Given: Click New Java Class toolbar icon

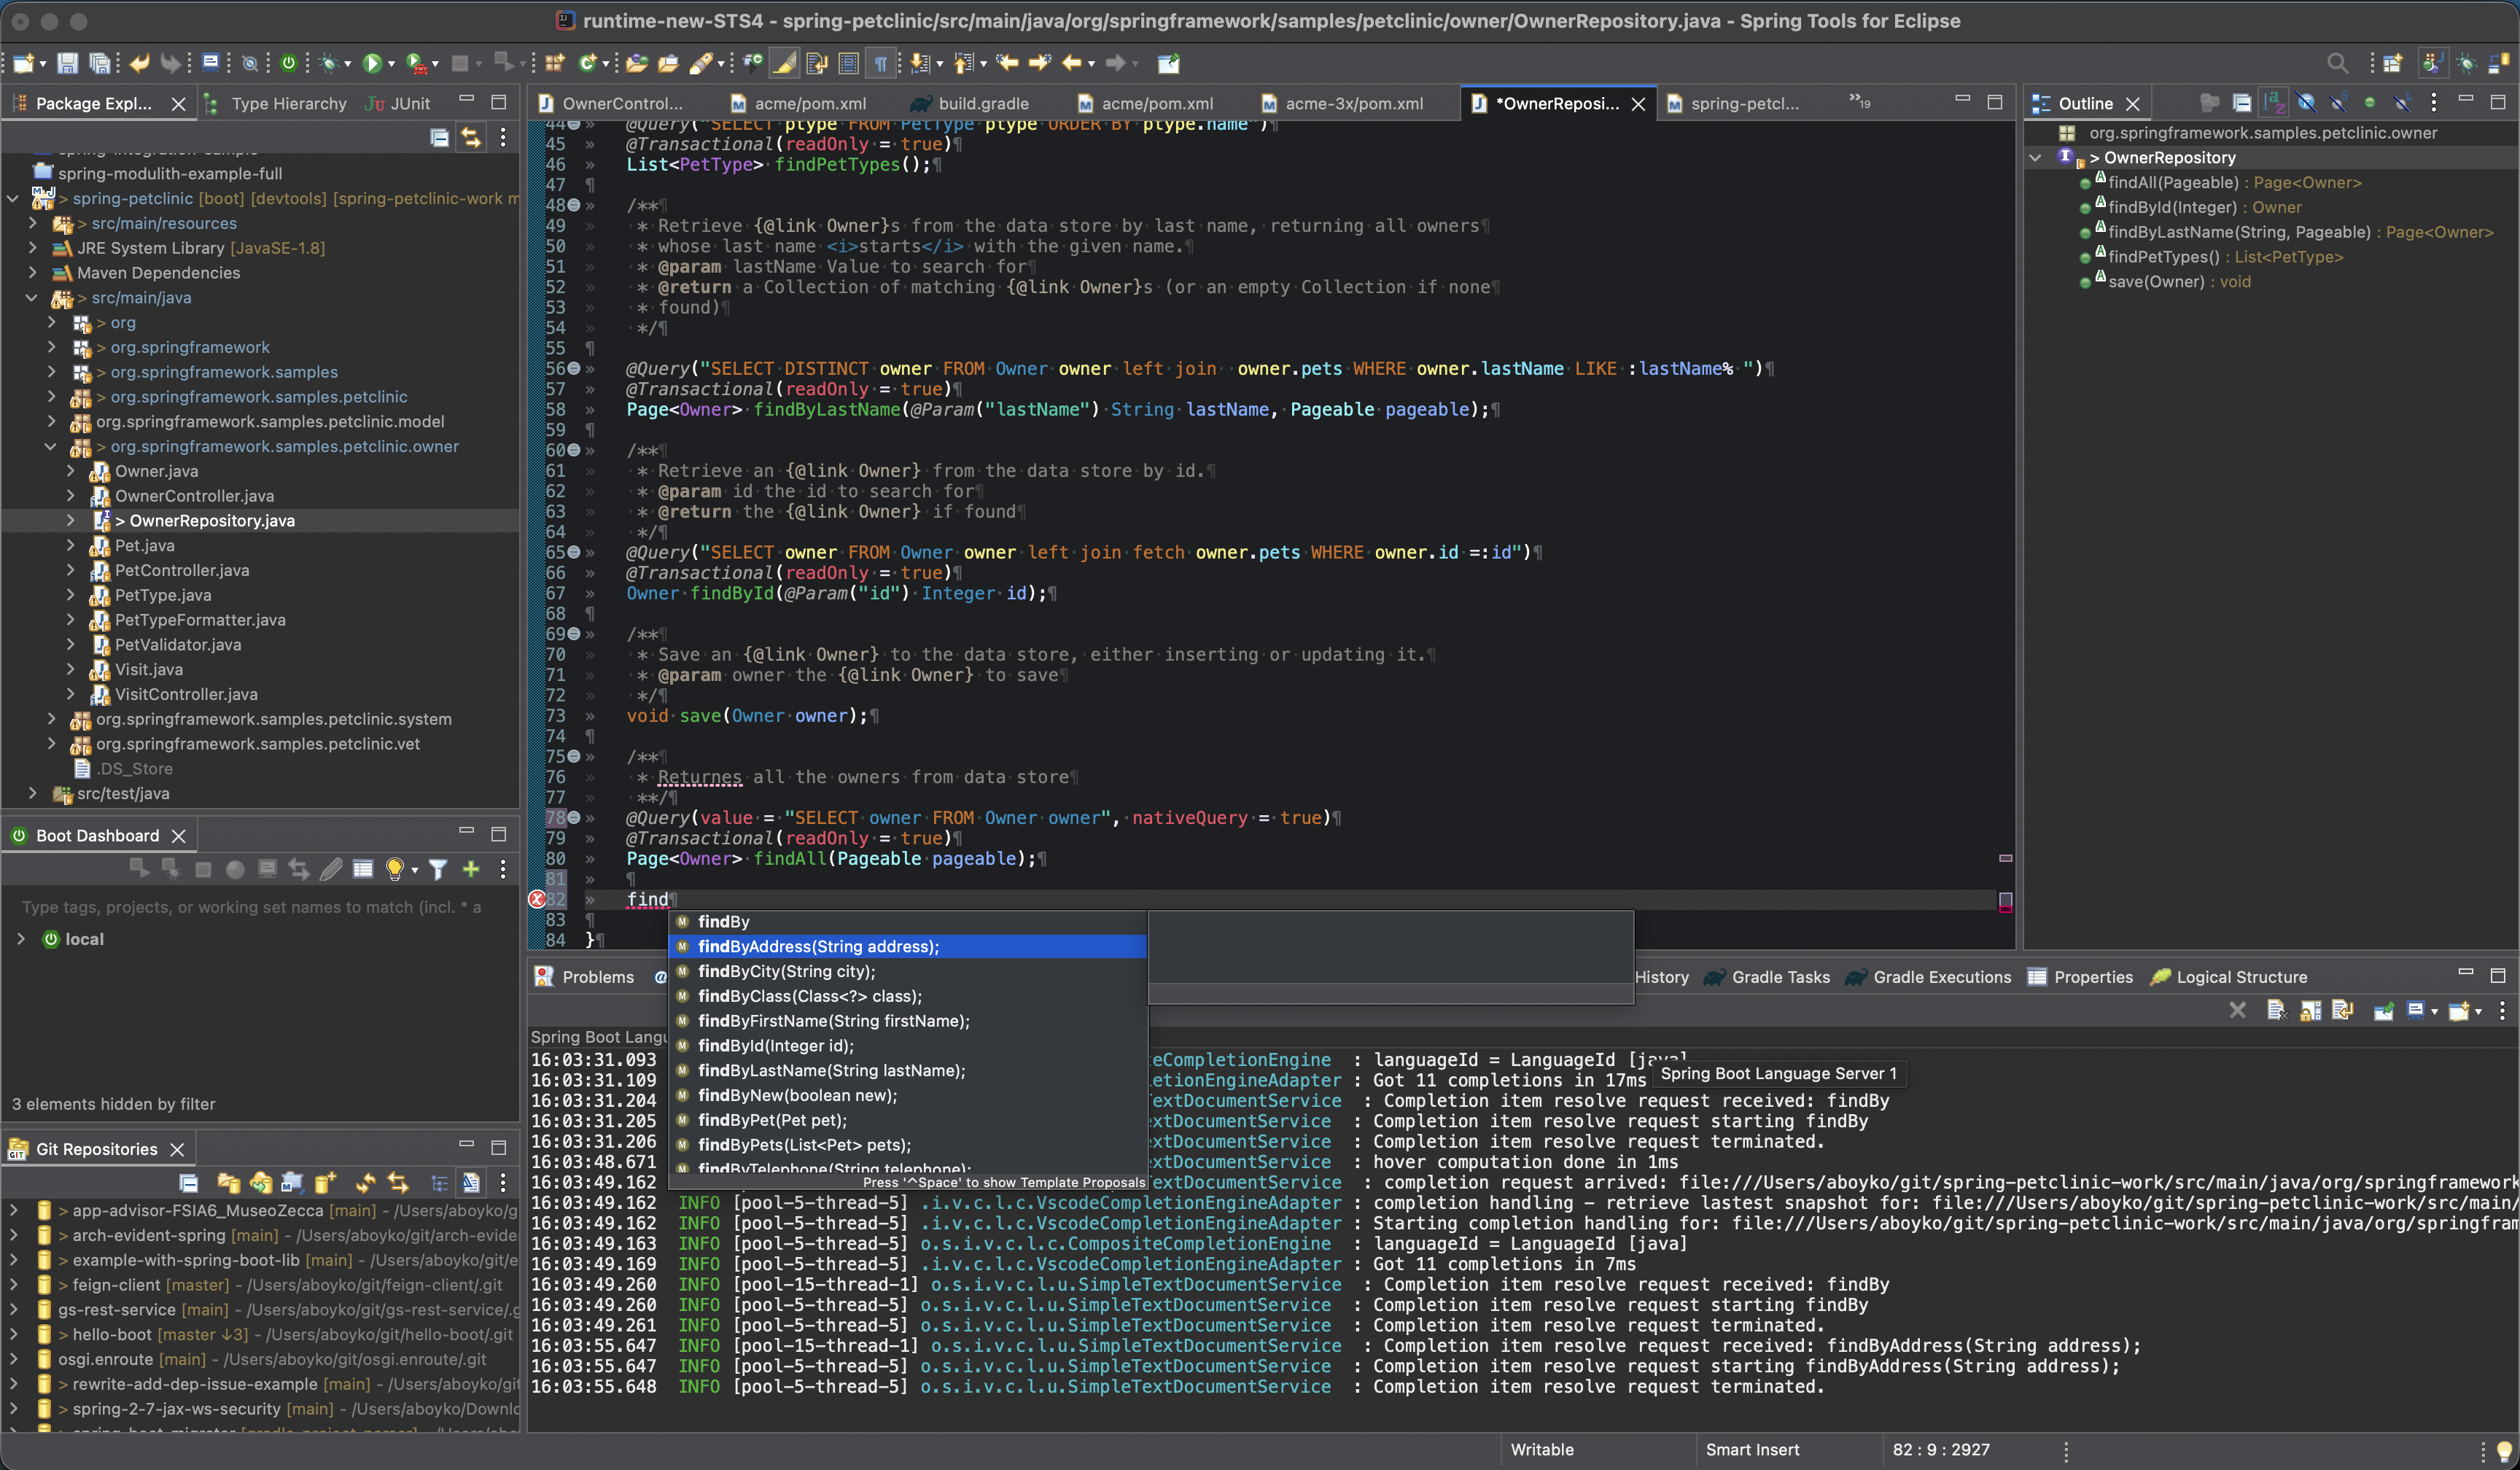Looking at the screenshot, I should (x=588, y=63).
